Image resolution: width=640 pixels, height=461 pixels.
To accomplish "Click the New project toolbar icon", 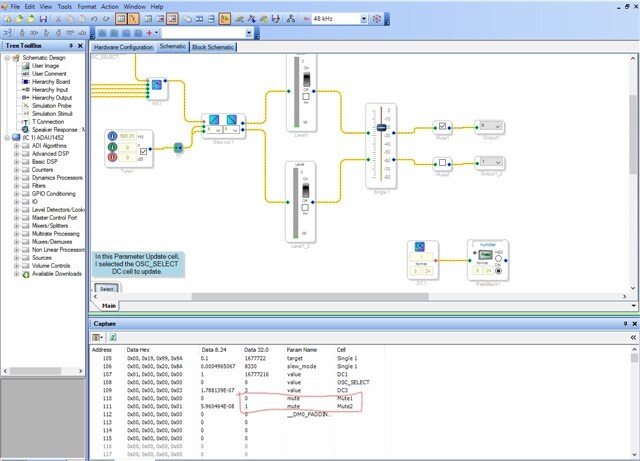I will coord(8,19).
